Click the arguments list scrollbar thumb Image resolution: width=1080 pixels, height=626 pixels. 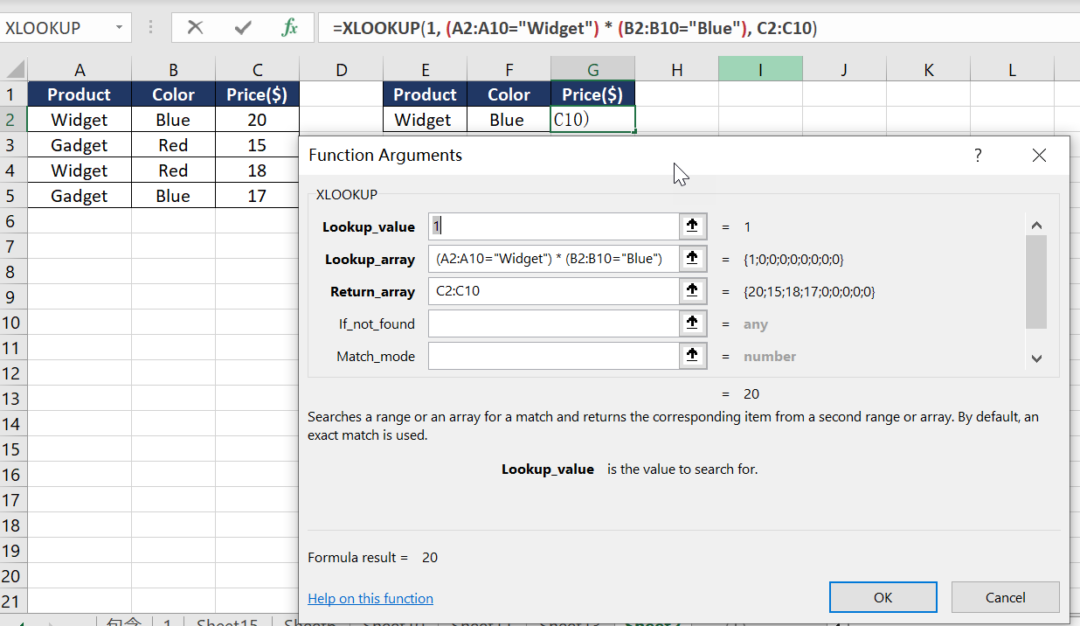[1036, 282]
